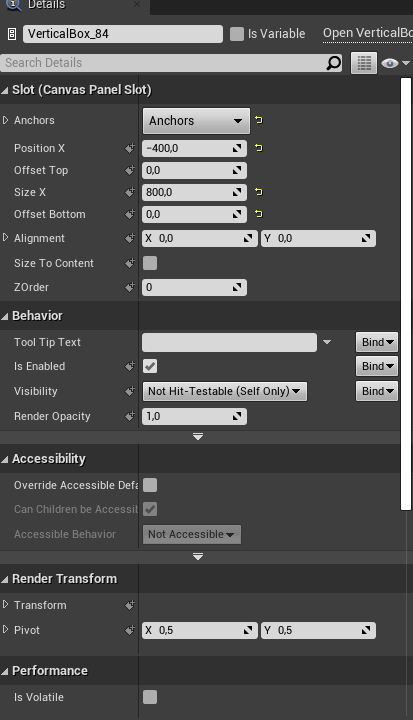The image size is (413, 720).
Task: Enable the Is Variable checkbox
Action: pos(237,34)
